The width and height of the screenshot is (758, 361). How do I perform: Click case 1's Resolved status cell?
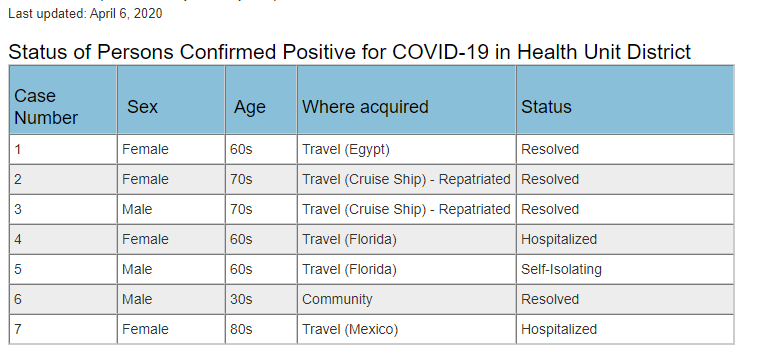point(625,149)
